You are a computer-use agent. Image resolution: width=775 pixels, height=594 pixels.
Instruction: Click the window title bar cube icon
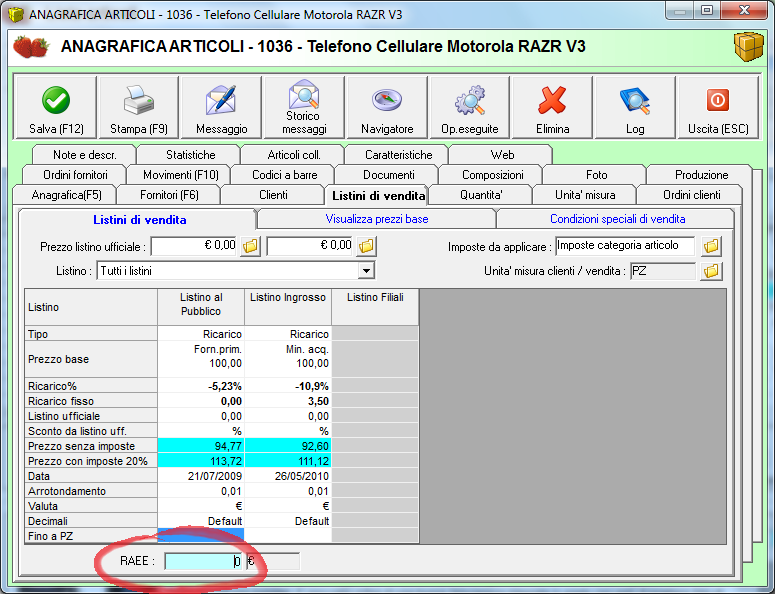pyautogui.click(x=16, y=14)
